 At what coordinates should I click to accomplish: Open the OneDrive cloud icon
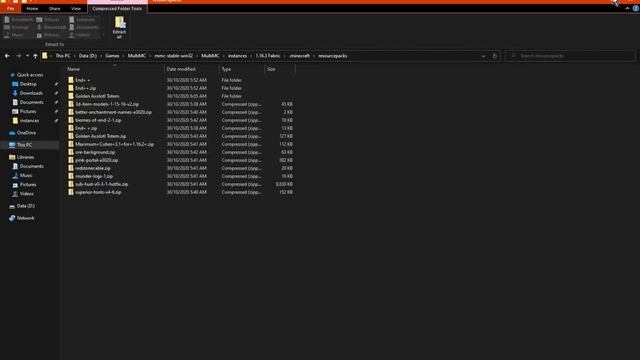[12, 133]
